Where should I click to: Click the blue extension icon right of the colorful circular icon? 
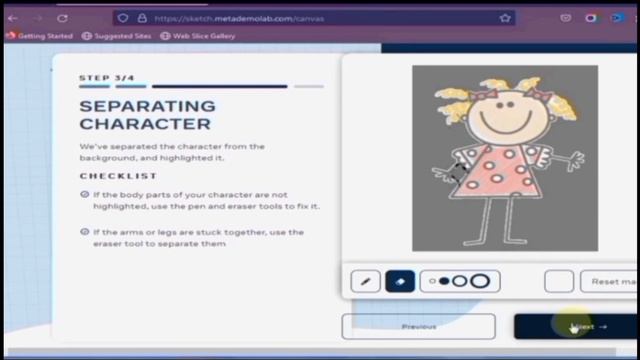click(x=618, y=18)
